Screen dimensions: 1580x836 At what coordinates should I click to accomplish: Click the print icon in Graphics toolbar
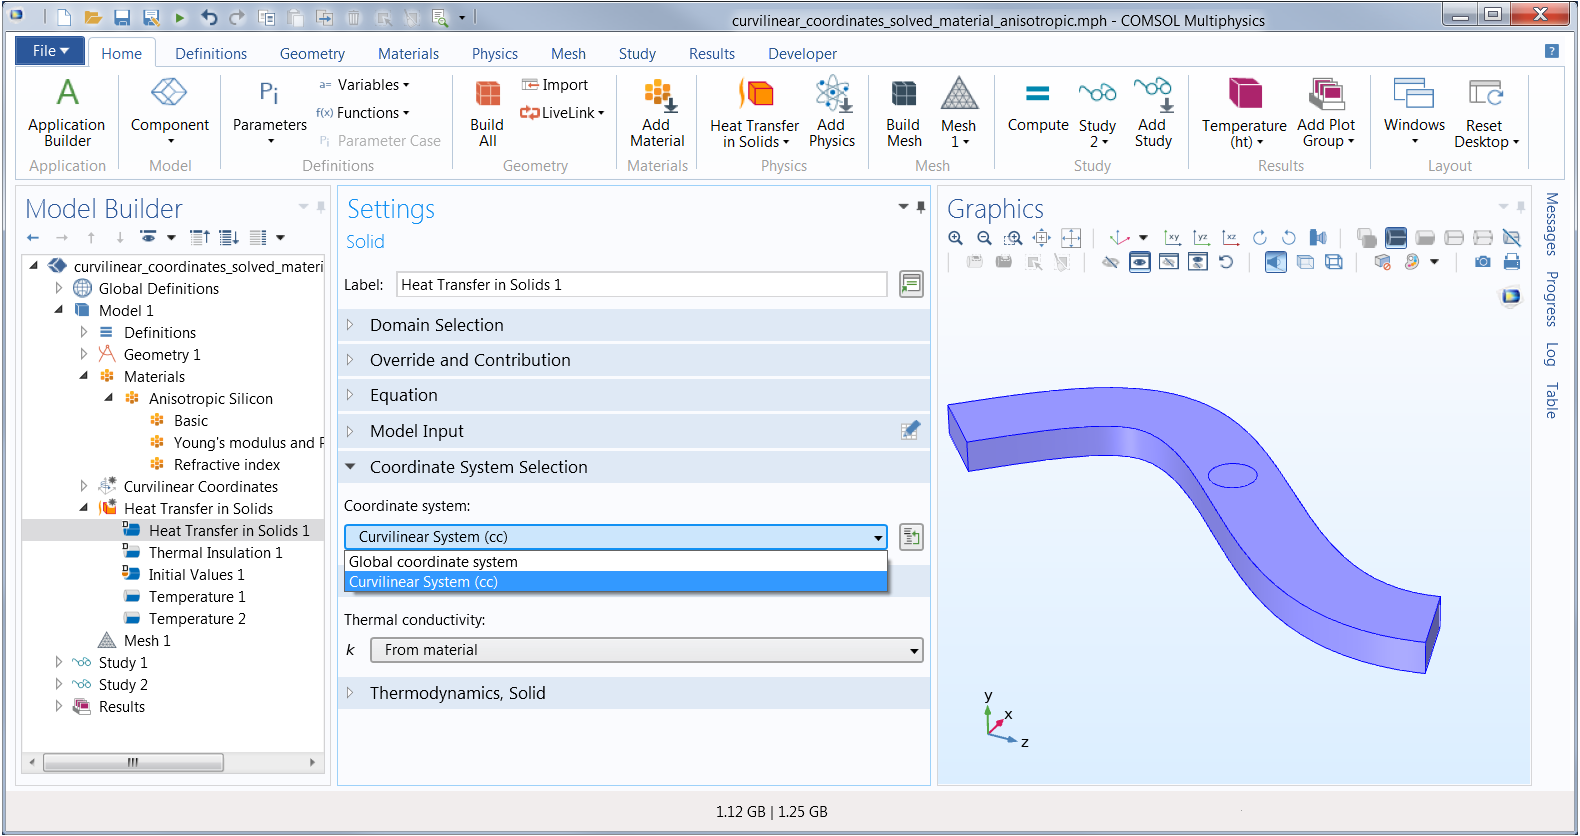pyautogui.click(x=1512, y=262)
